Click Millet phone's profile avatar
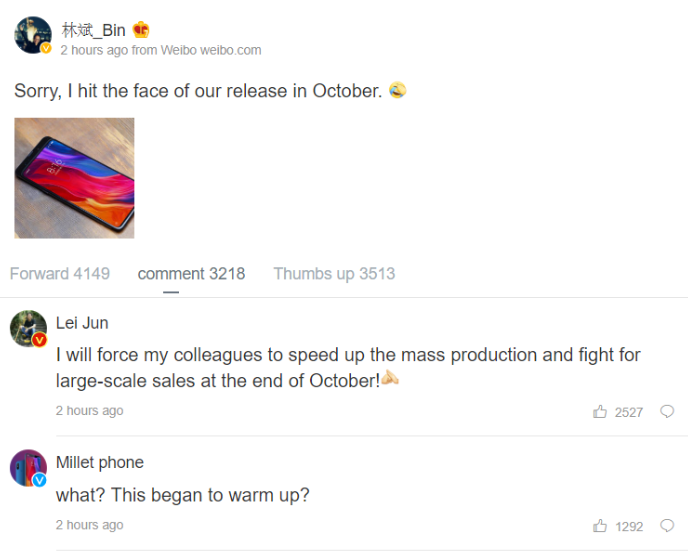The width and height of the screenshot is (688, 559). [x=28, y=467]
